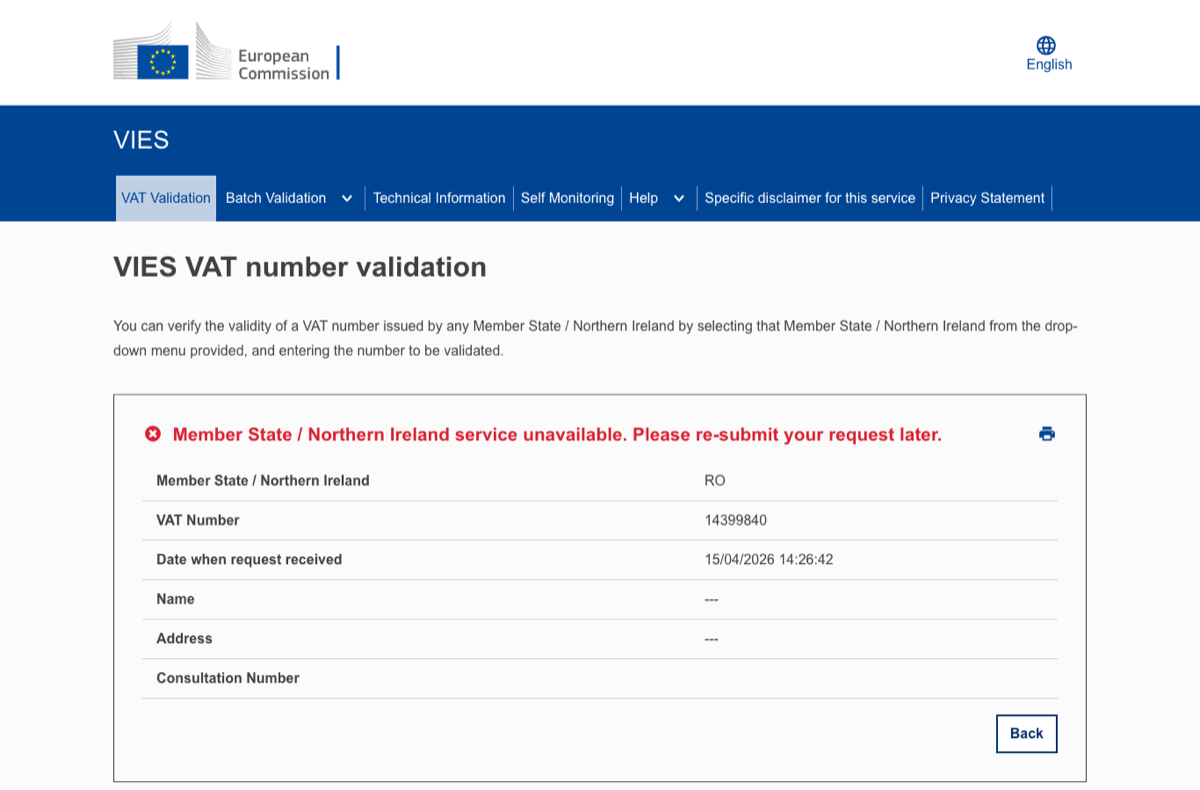Click the request date 15/04/2026 value
The height and width of the screenshot is (790, 1200).
pos(769,560)
